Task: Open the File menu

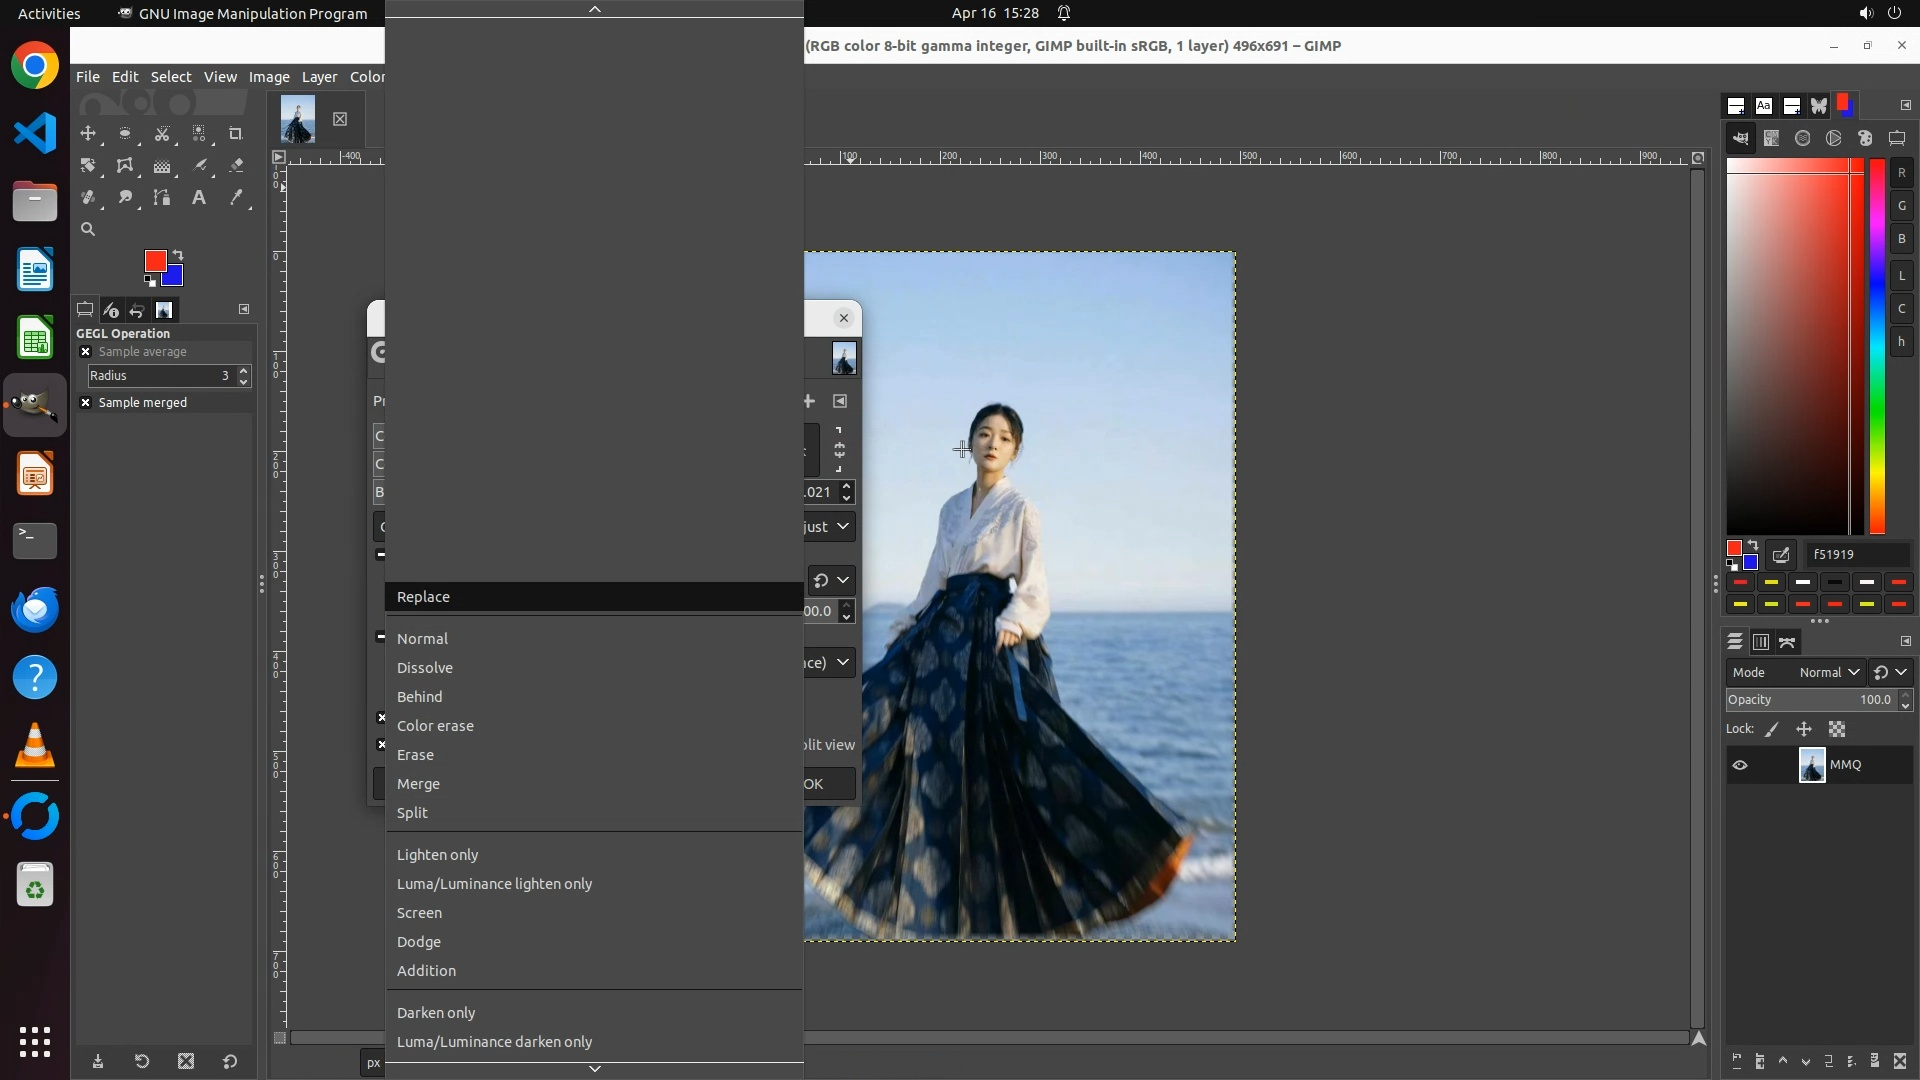Action: [88, 77]
